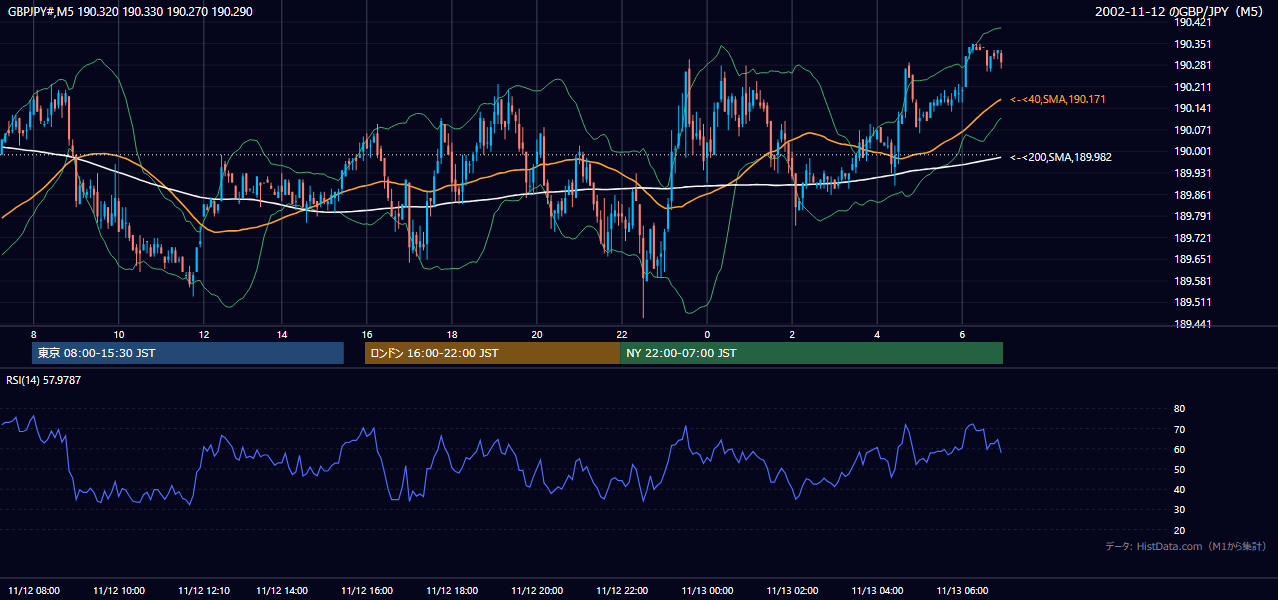Select the 200 SMA 189.982 label

[1060, 158]
